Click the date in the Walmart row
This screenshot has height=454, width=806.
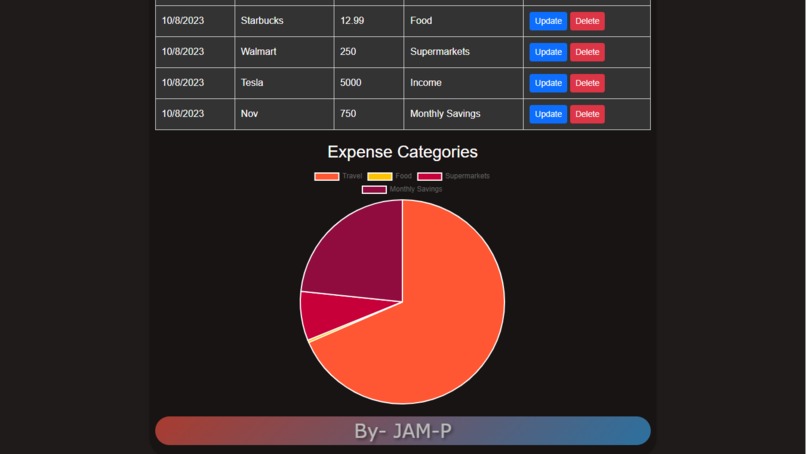tap(183, 52)
